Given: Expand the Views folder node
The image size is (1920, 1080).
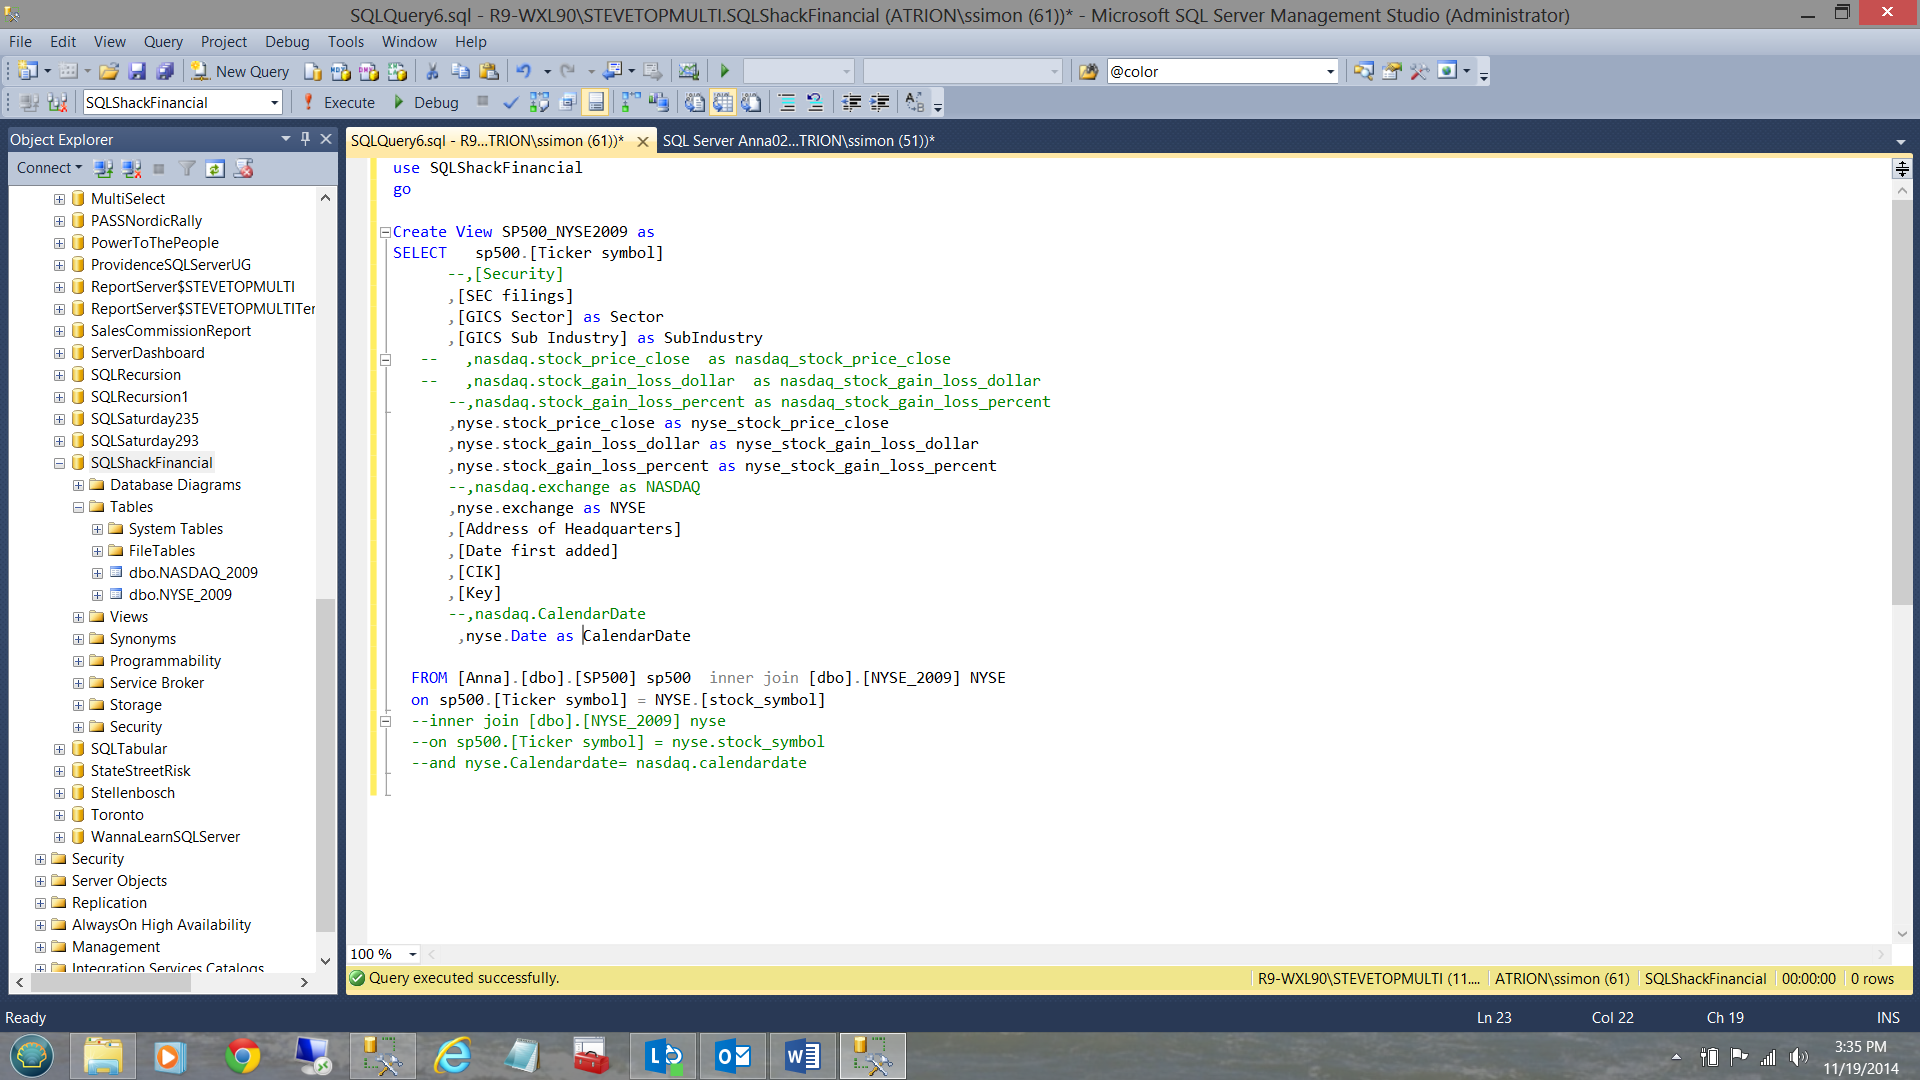Looking at the screenshot, I should (78, 617).
